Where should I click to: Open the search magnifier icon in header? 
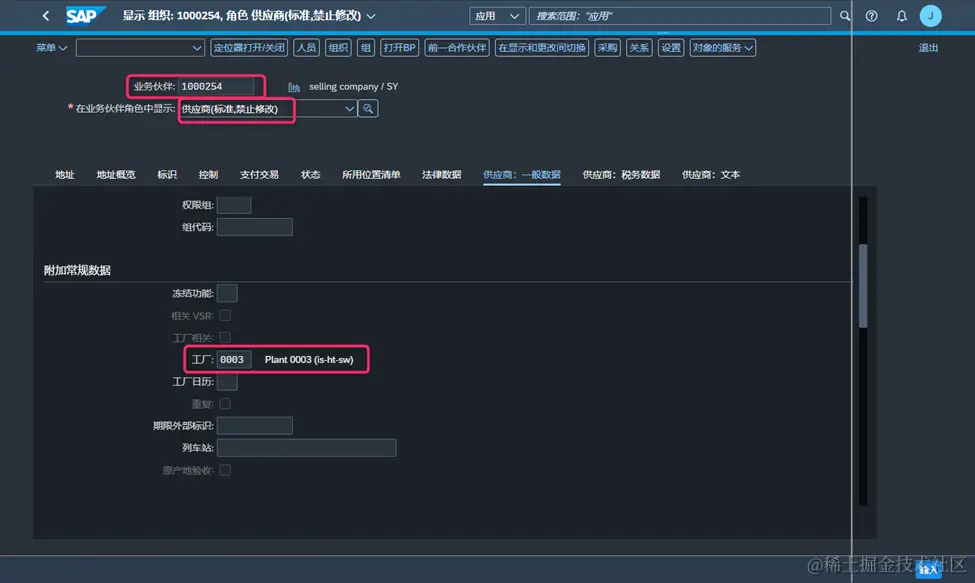[x=844, y=16]
